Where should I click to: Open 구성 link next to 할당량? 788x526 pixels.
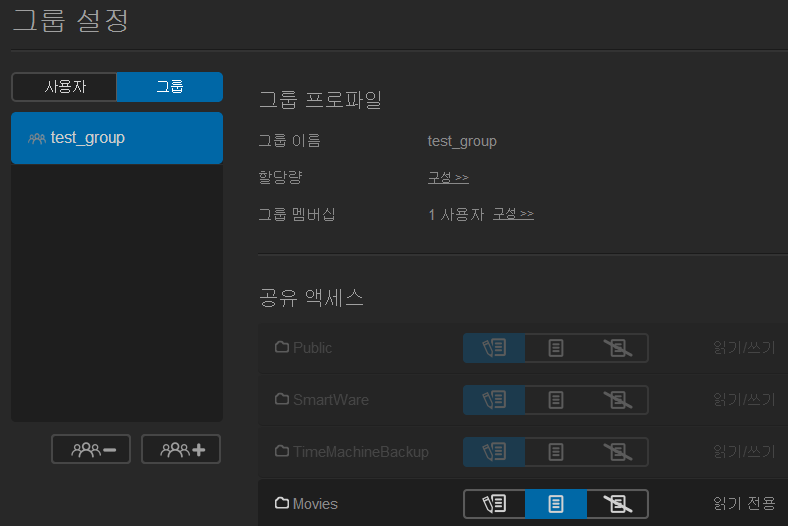pos(448,178)
